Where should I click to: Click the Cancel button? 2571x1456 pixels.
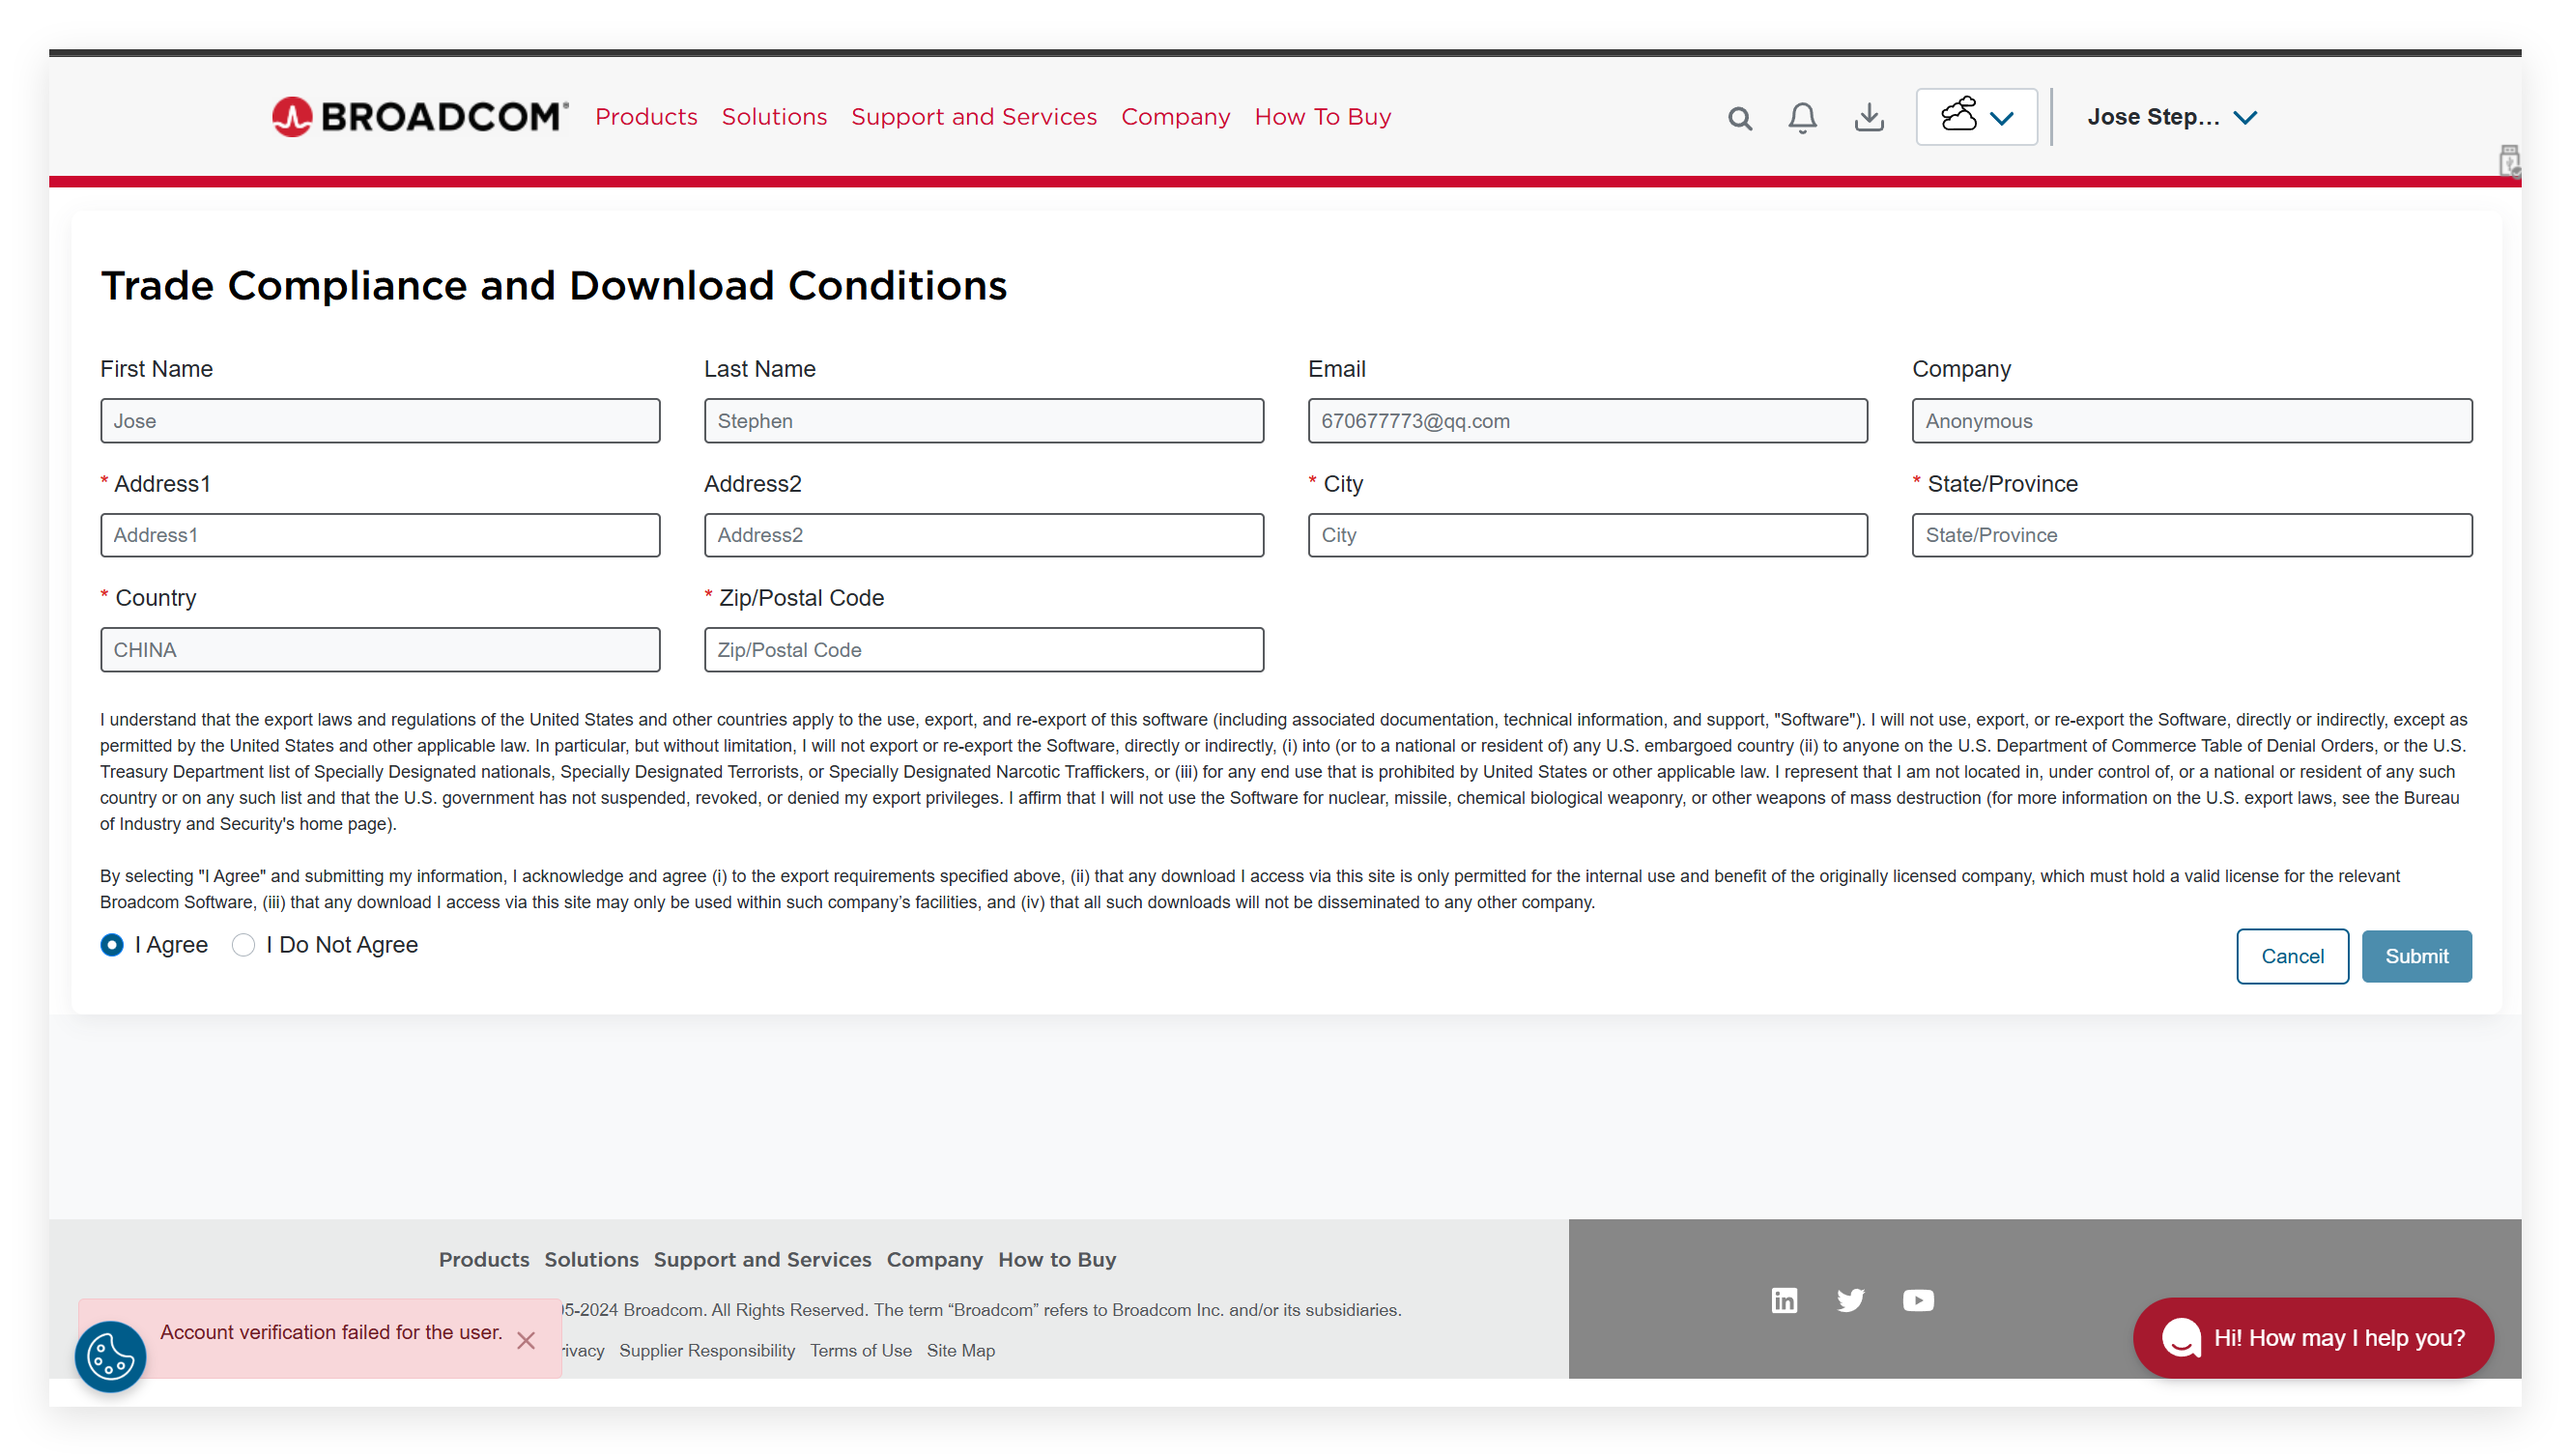[2292, 956]
